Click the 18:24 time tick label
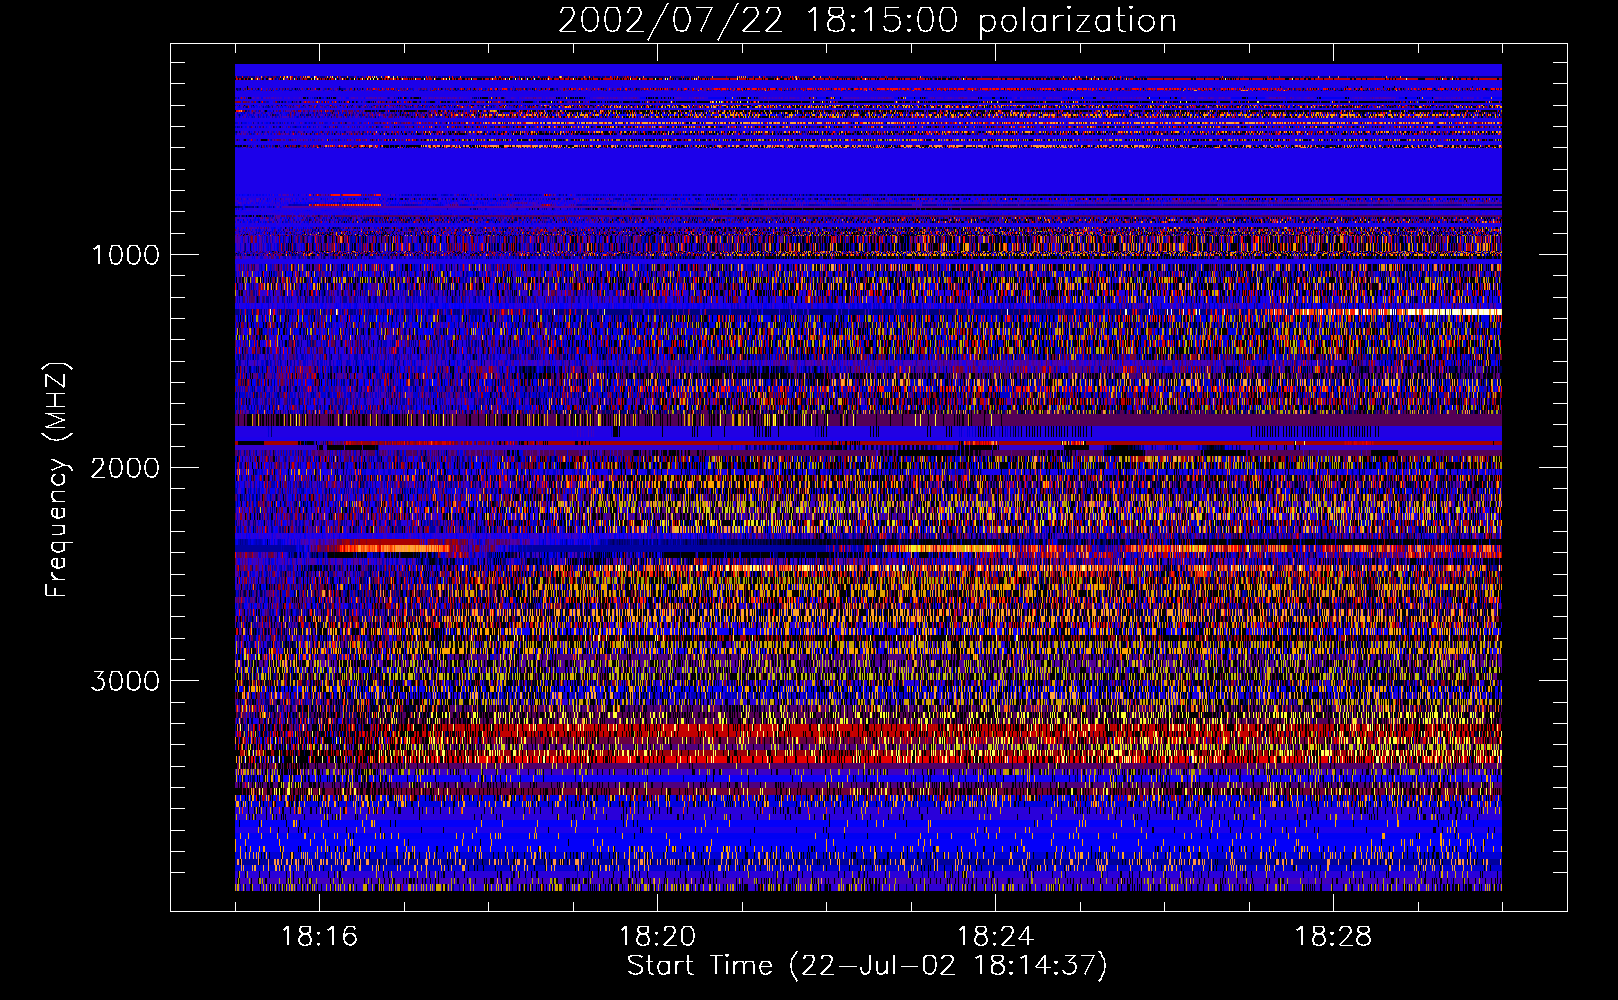Screen dimensions: 1618x1000 point(995,937)
